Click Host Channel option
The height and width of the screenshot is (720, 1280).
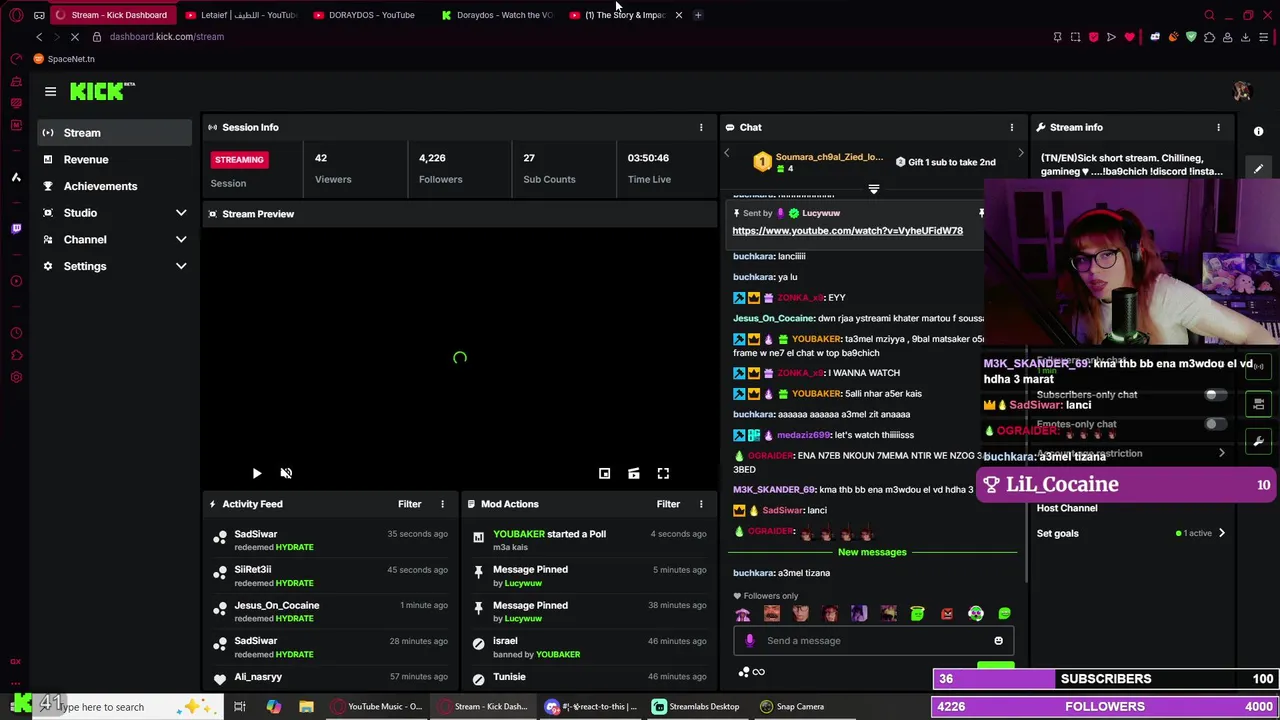pyautogui.click(x=1067, y=508)
